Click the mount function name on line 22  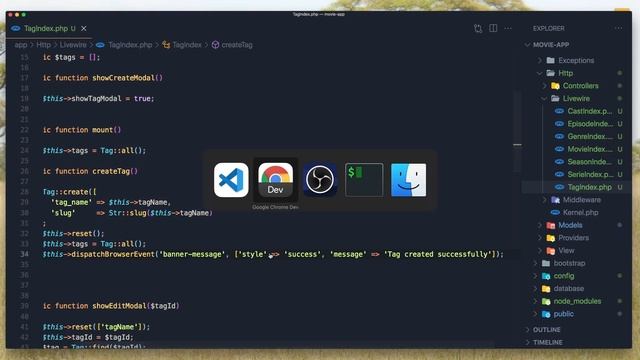(103, 130)
